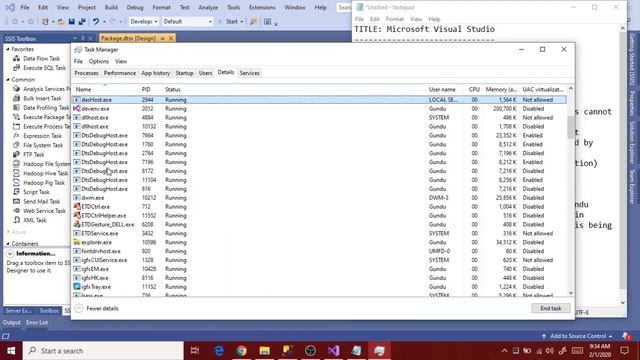
Task: Select the Hadoop Pig Task icon in toolbox
Action: tap(16, 182)
